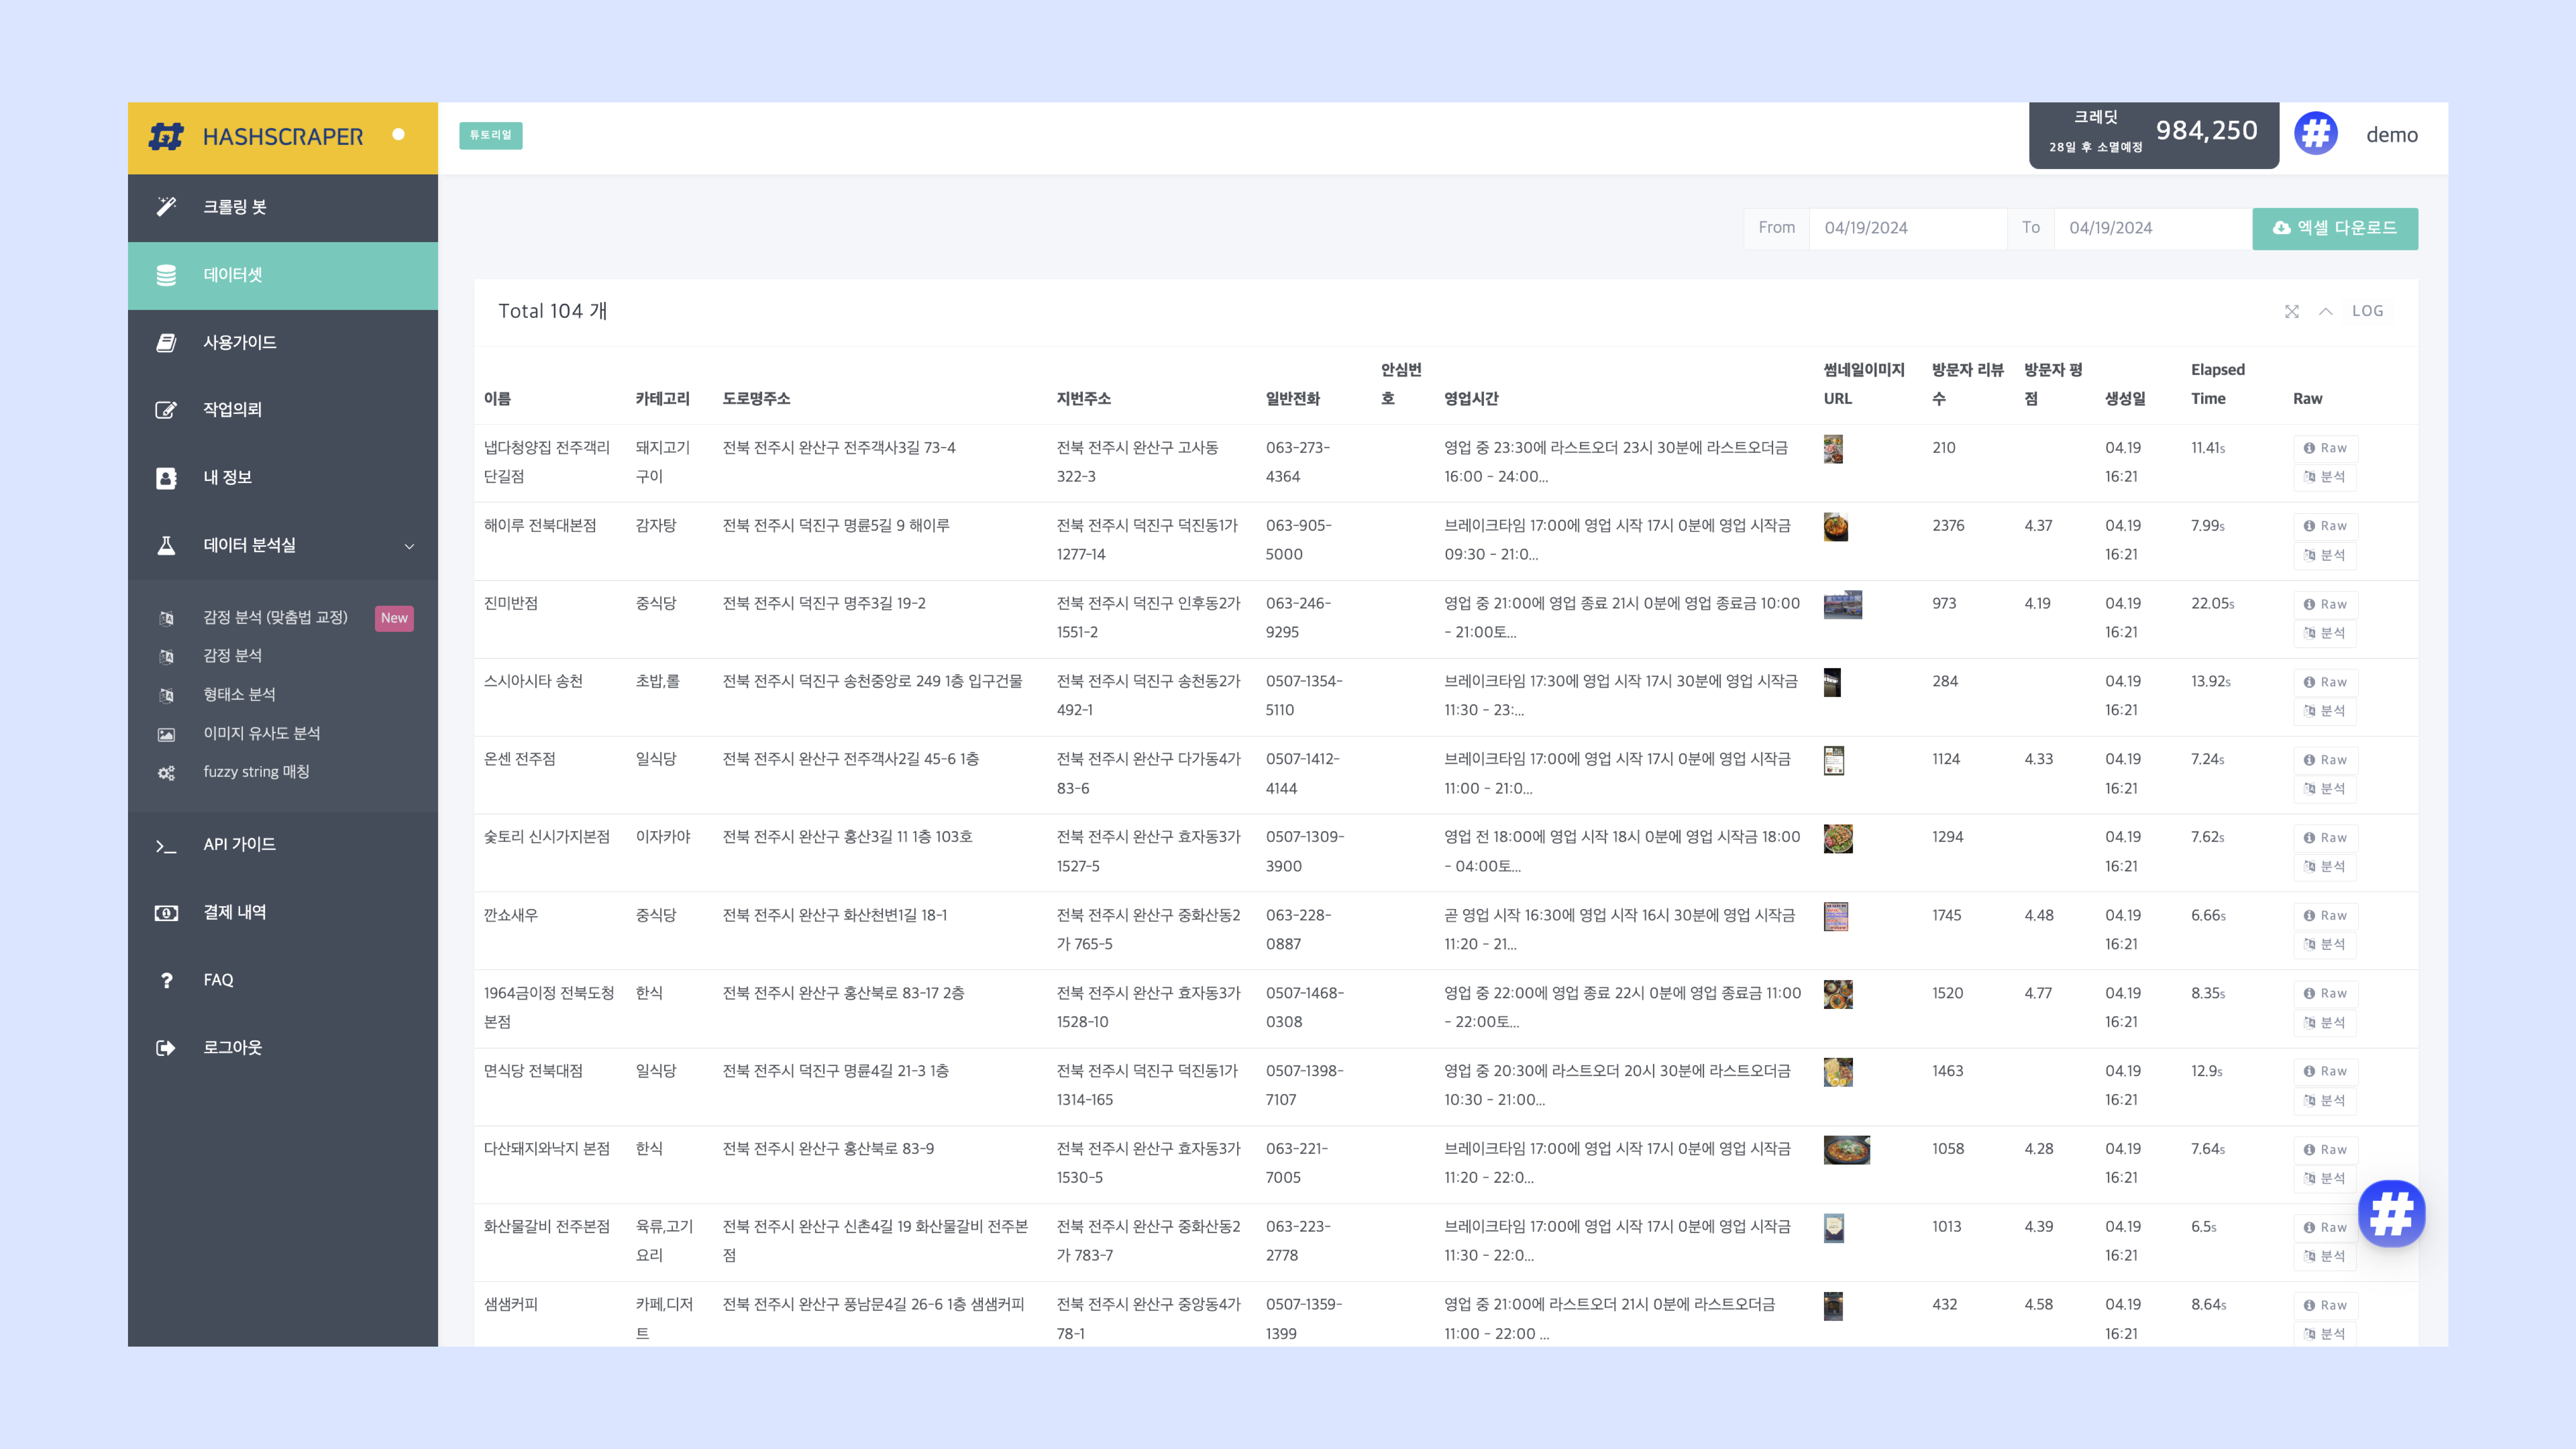
Task: Click the 분석 button for 스시아시타 송천 row
Action: 2325,711
